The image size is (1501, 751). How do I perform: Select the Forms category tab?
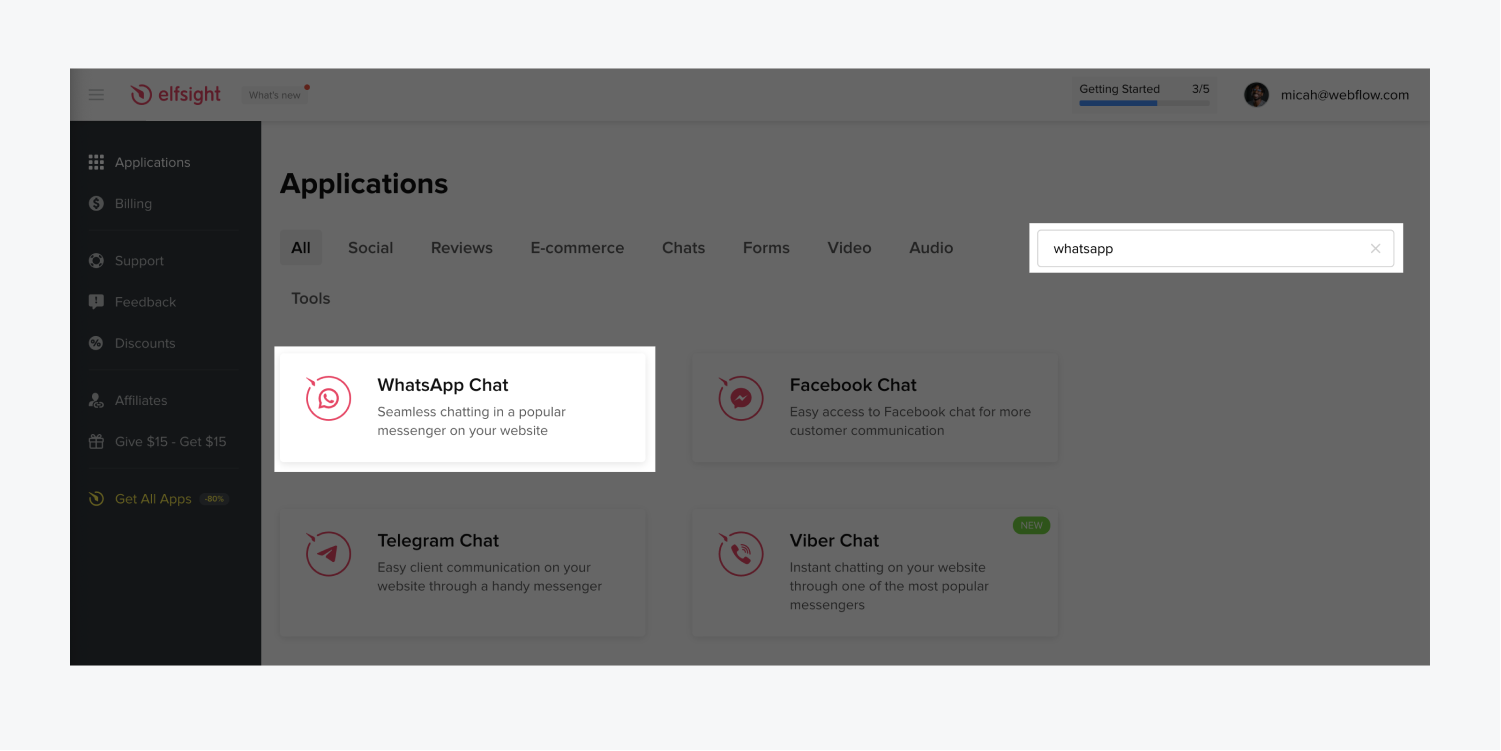(766, 248)
